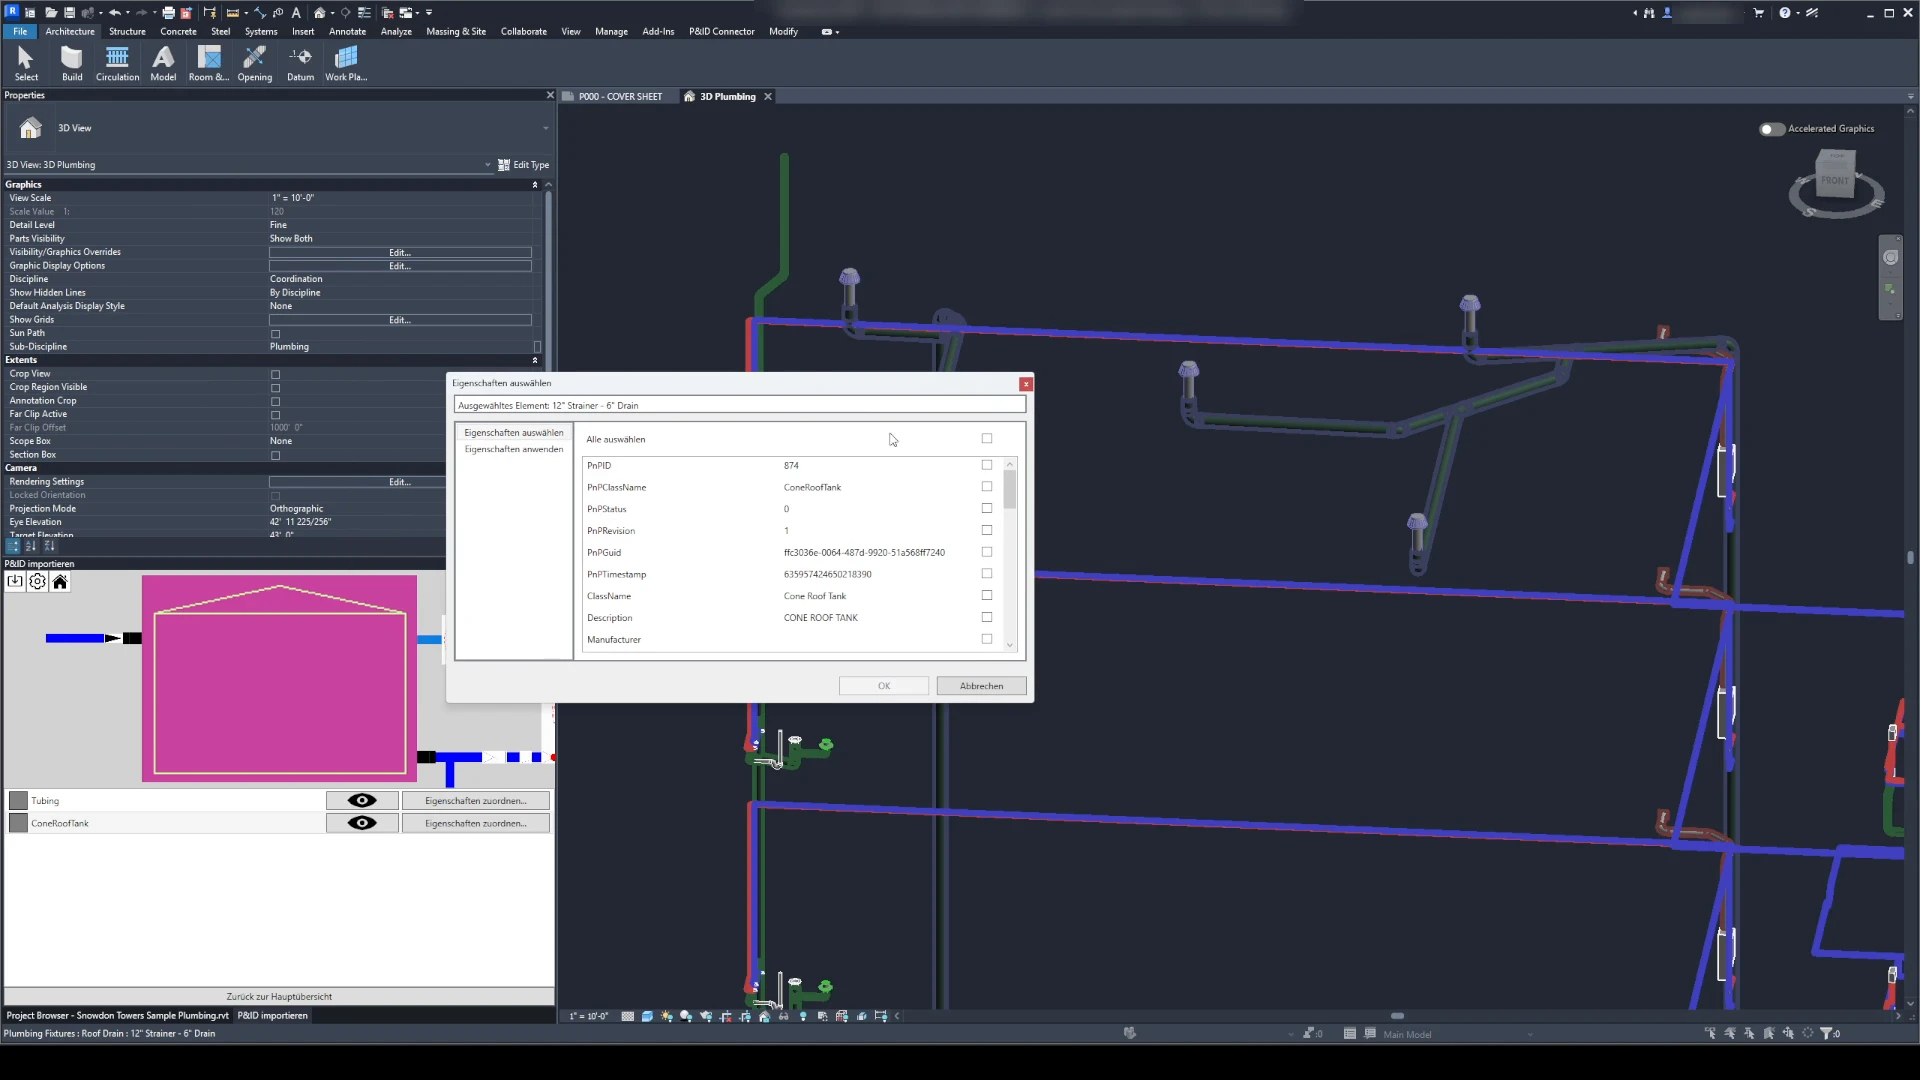Viewport: 1920px width, 1080px height.
Task: Click Eigenschaften zuordnen for Tubing
Action: 476,801
